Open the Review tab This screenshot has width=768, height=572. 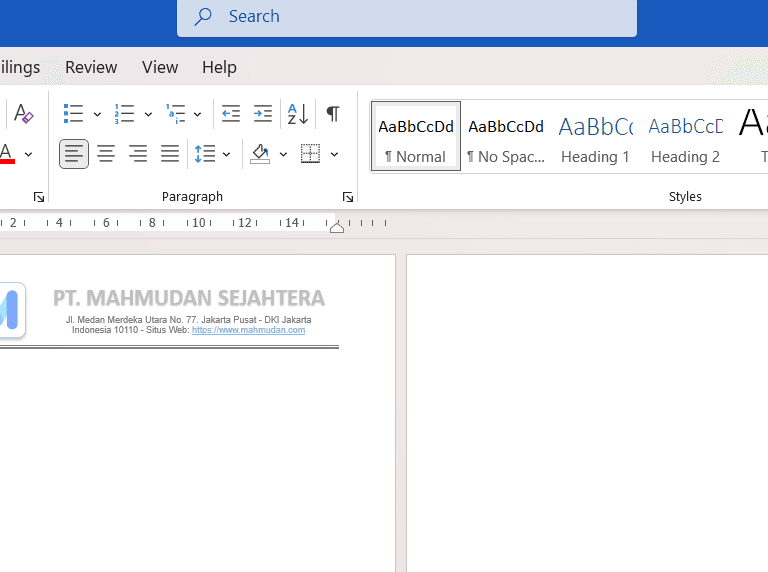pos(91,67)
